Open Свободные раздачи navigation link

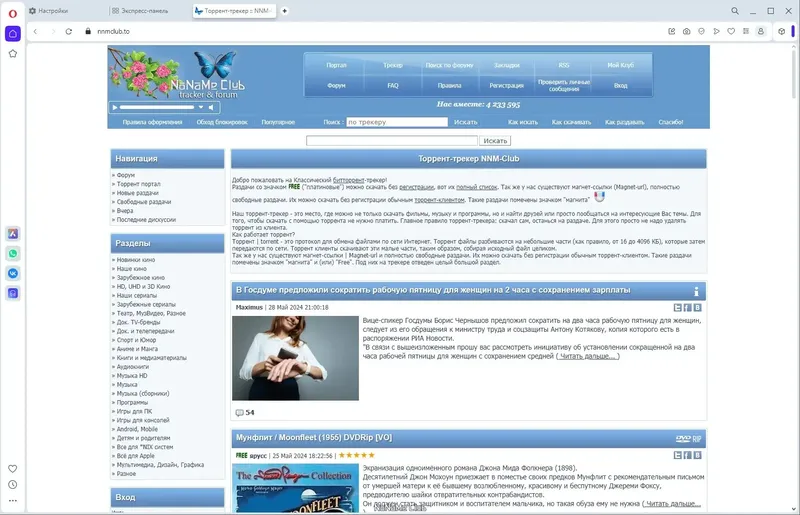click(x=144, y=202)
